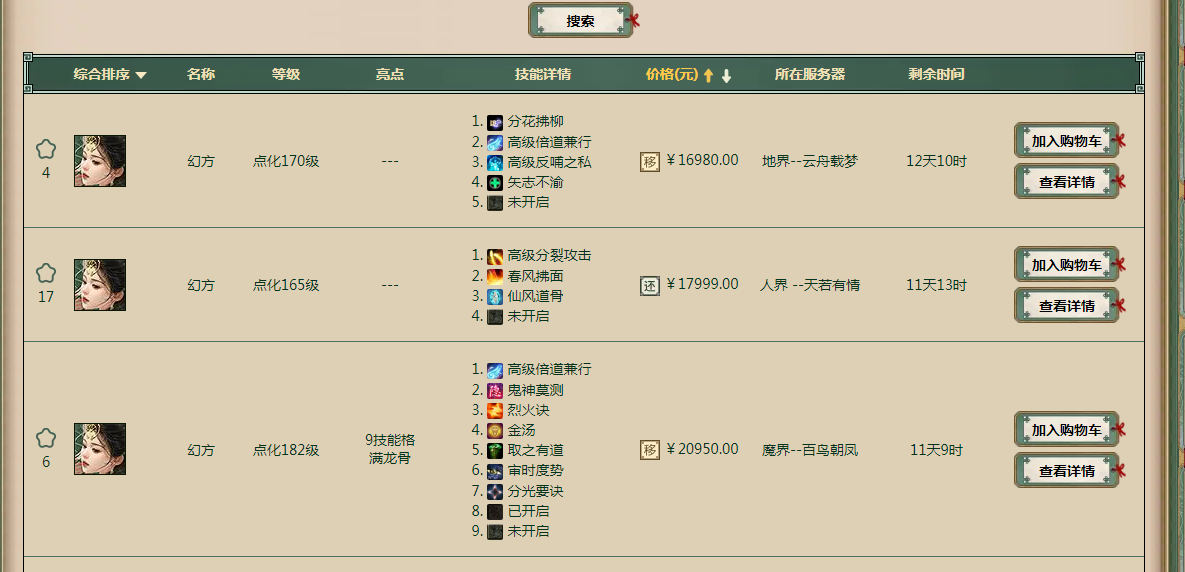Click the 高级分裂攻击 skill icon

[495, 256]
